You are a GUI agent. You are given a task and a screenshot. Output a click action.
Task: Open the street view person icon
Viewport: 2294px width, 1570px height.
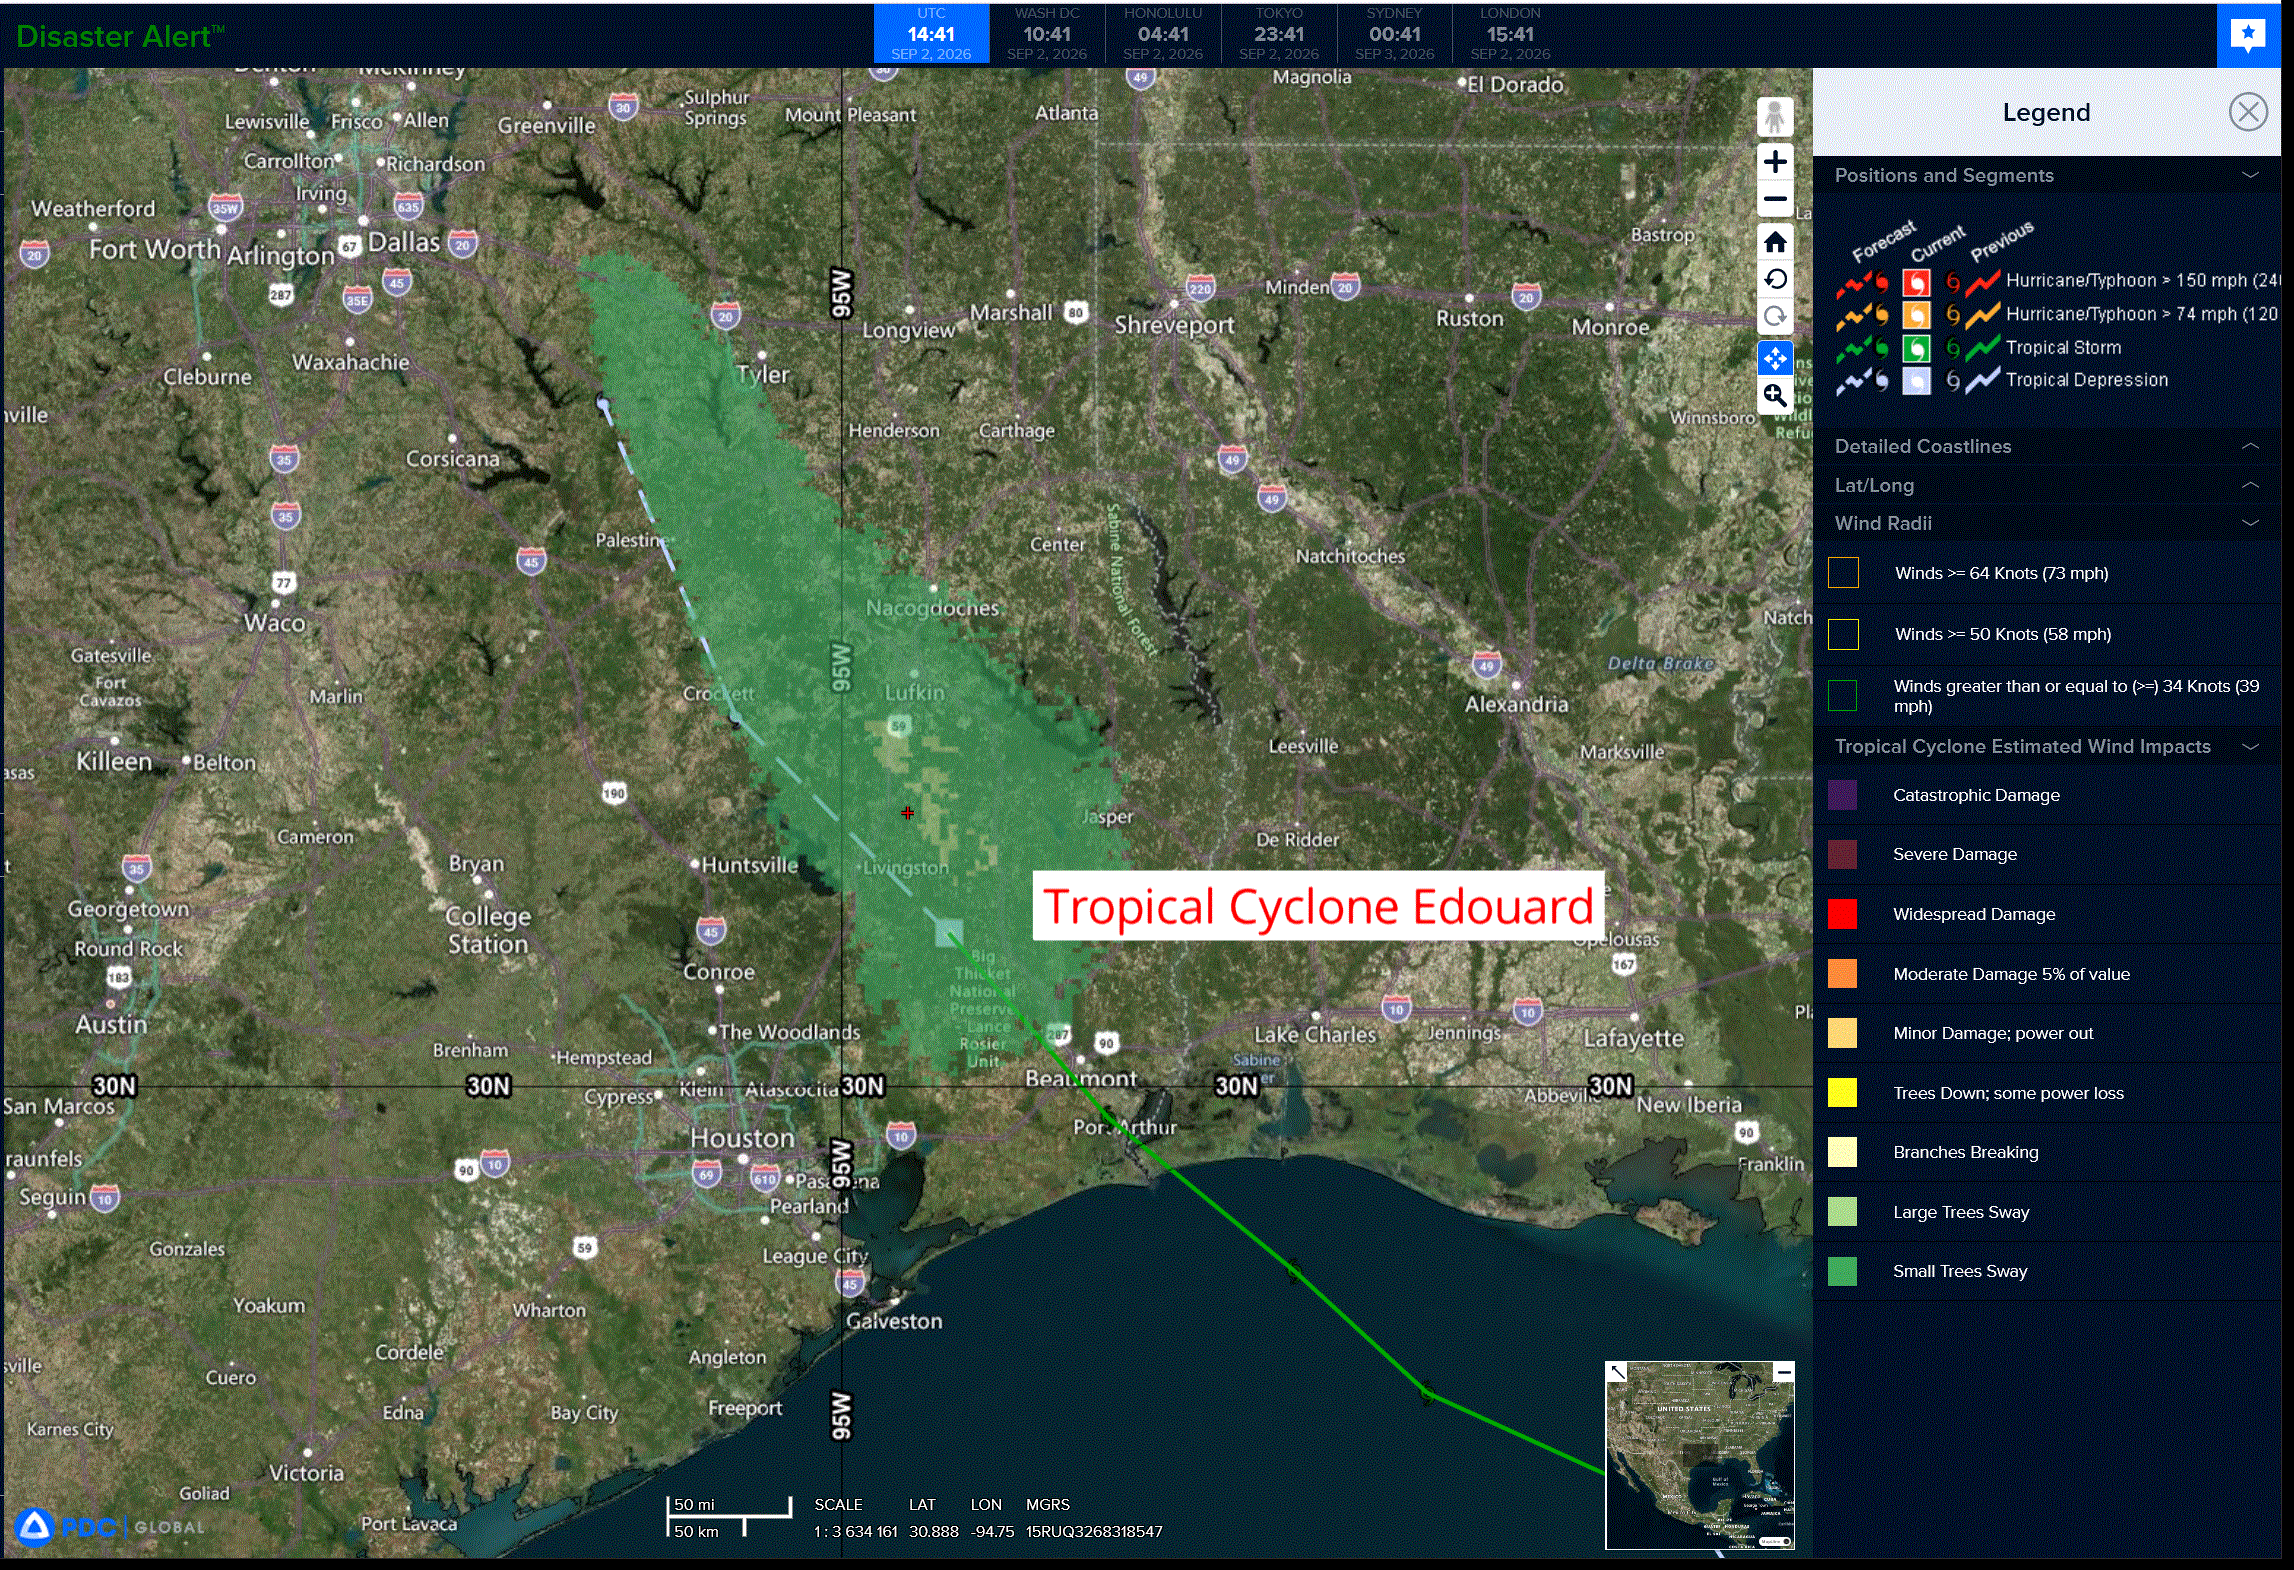pos(1775,118)
